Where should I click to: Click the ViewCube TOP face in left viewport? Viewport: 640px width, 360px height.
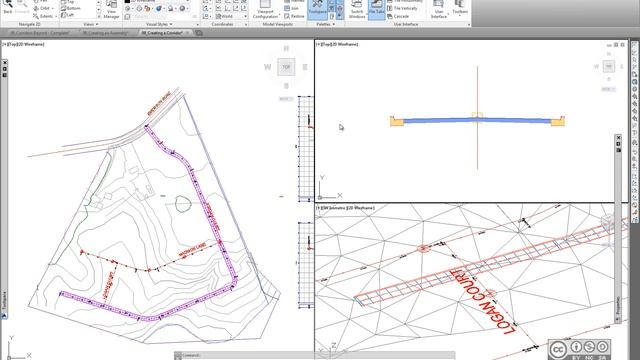click(x=286, y=67)
